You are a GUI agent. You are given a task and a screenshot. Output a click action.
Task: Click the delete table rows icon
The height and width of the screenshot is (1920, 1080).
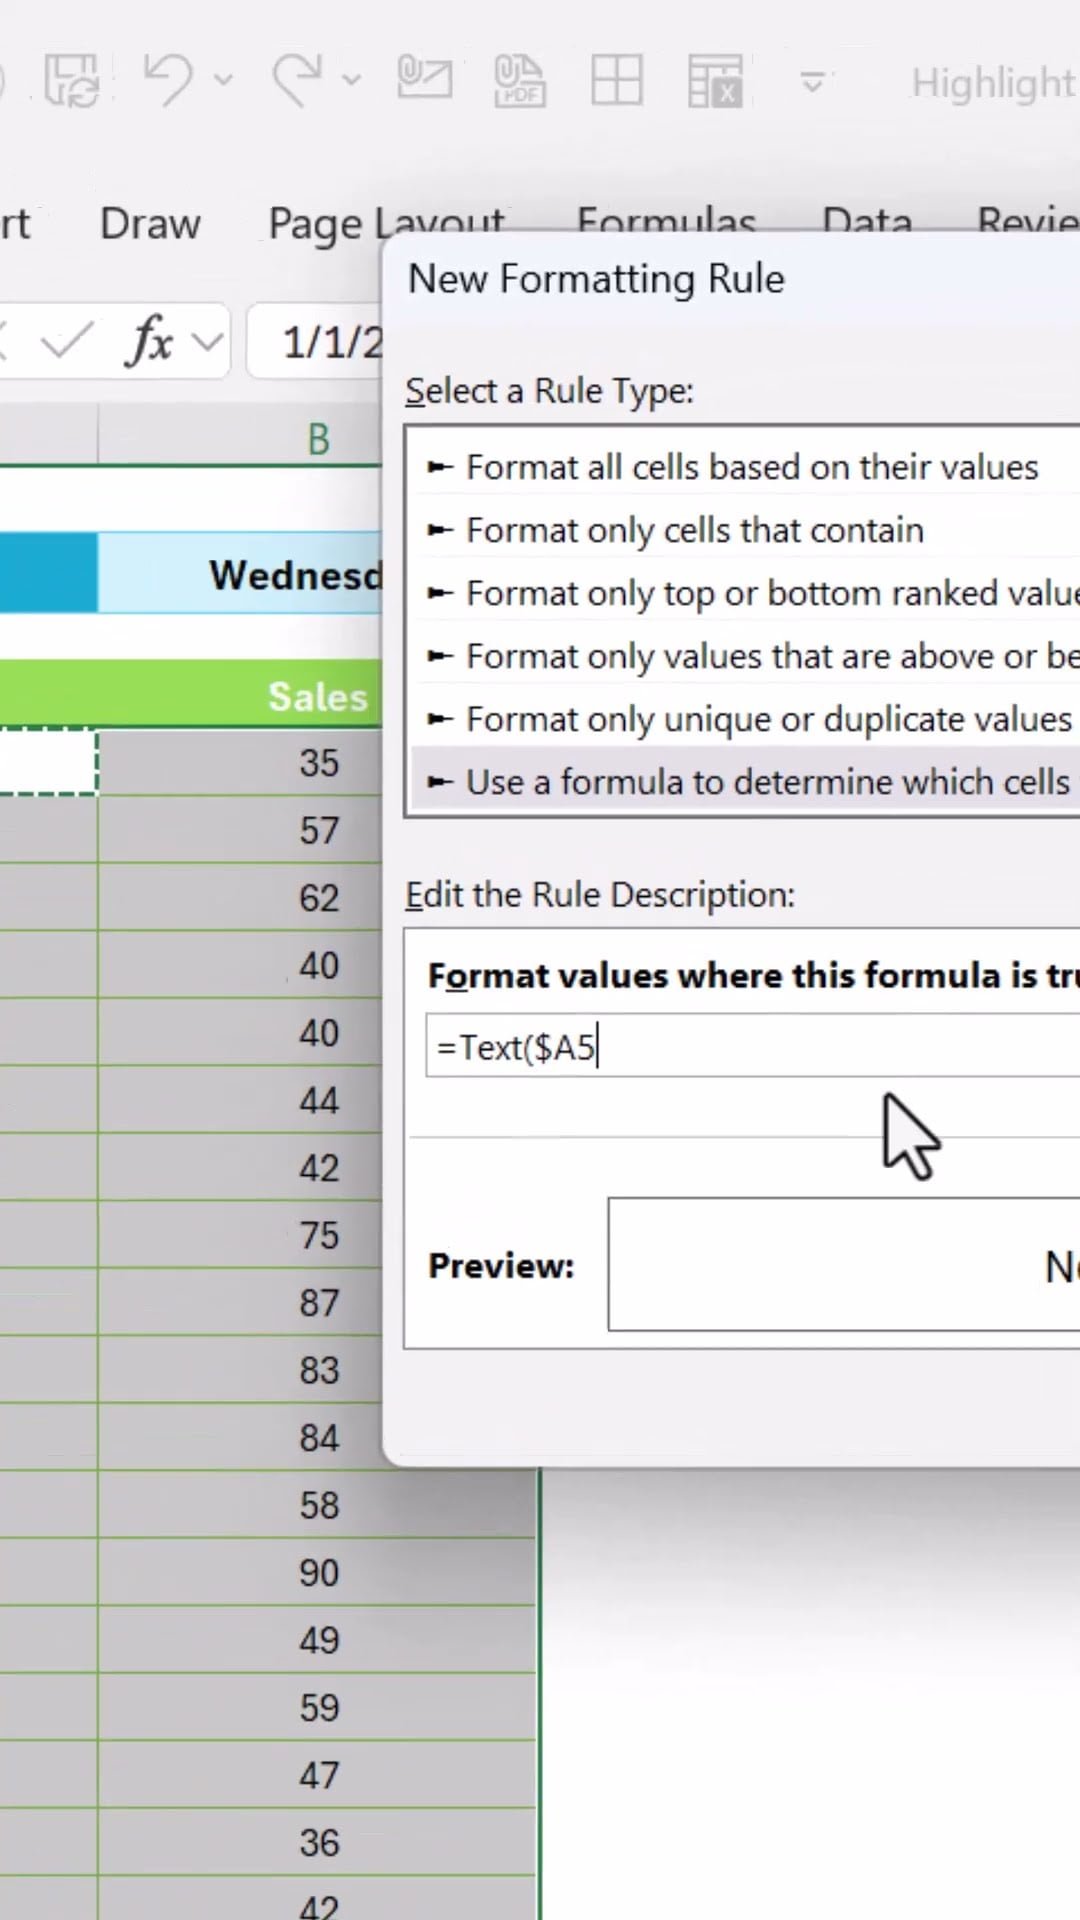coord(714,80)
